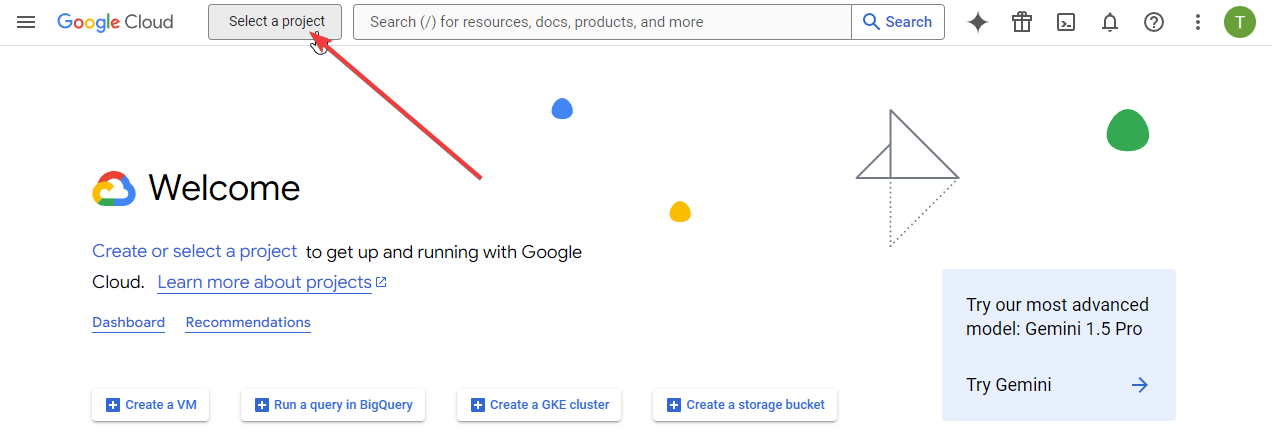Viewport: 1272px width, 447px height.
Task: Click the free trial gift icon
Action: tap(1021, 22)
